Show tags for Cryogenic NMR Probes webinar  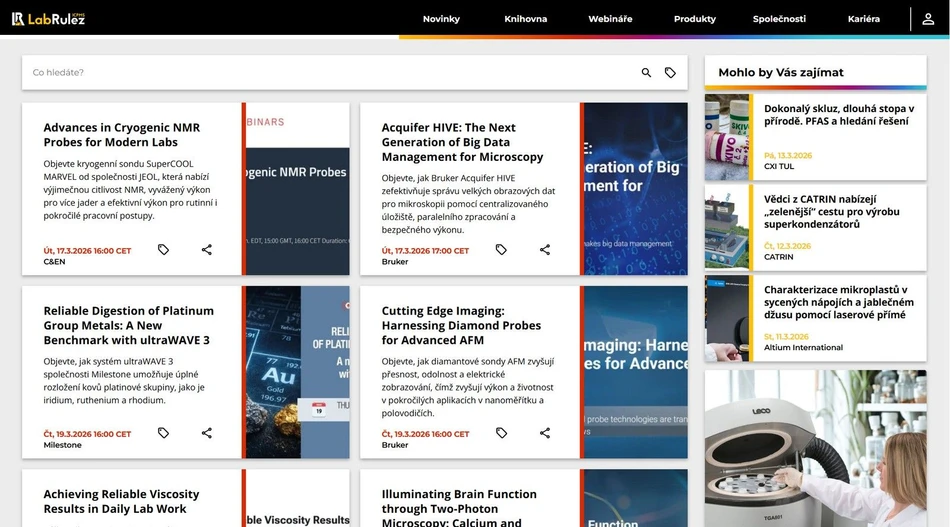(163, 250)
